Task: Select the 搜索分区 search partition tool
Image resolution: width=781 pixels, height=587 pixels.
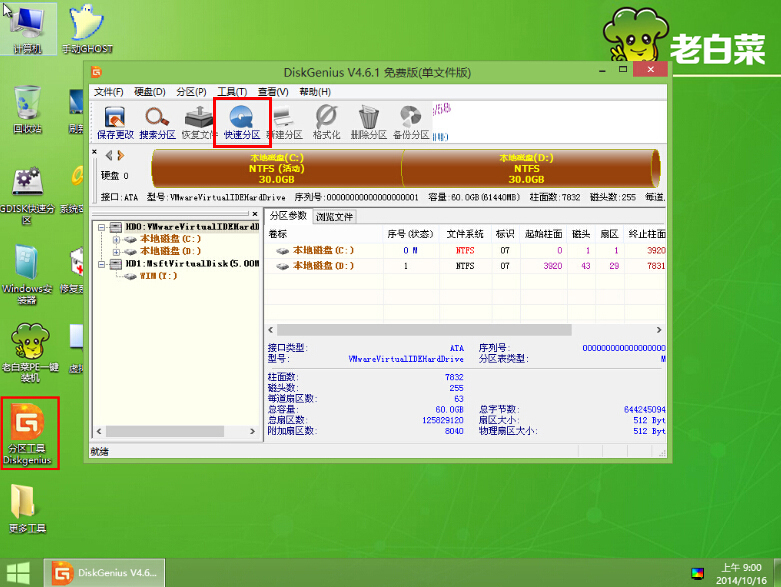Action: 157,122
